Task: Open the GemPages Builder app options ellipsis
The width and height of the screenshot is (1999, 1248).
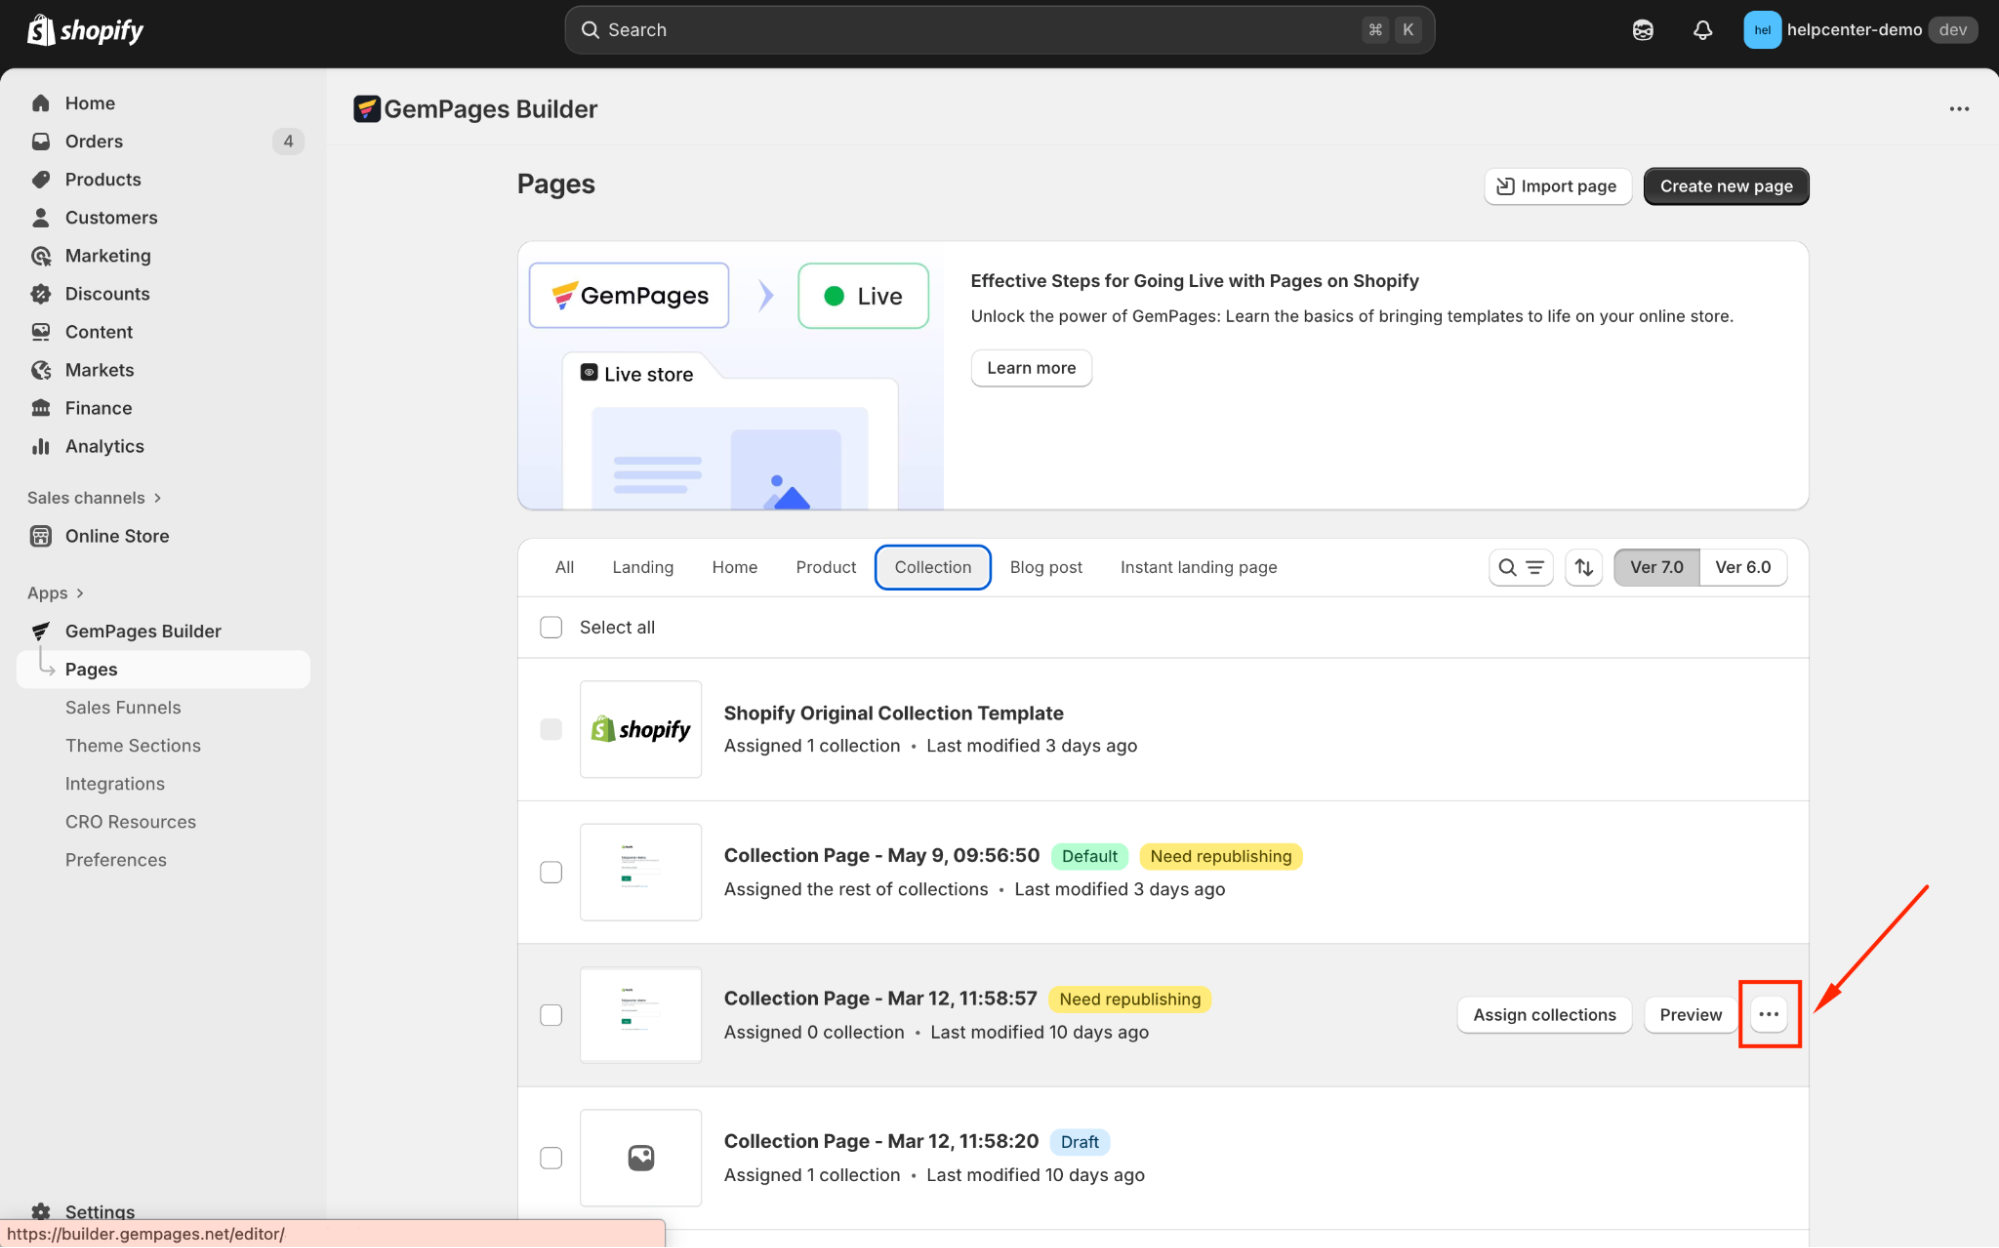Action: (1958, 109)
